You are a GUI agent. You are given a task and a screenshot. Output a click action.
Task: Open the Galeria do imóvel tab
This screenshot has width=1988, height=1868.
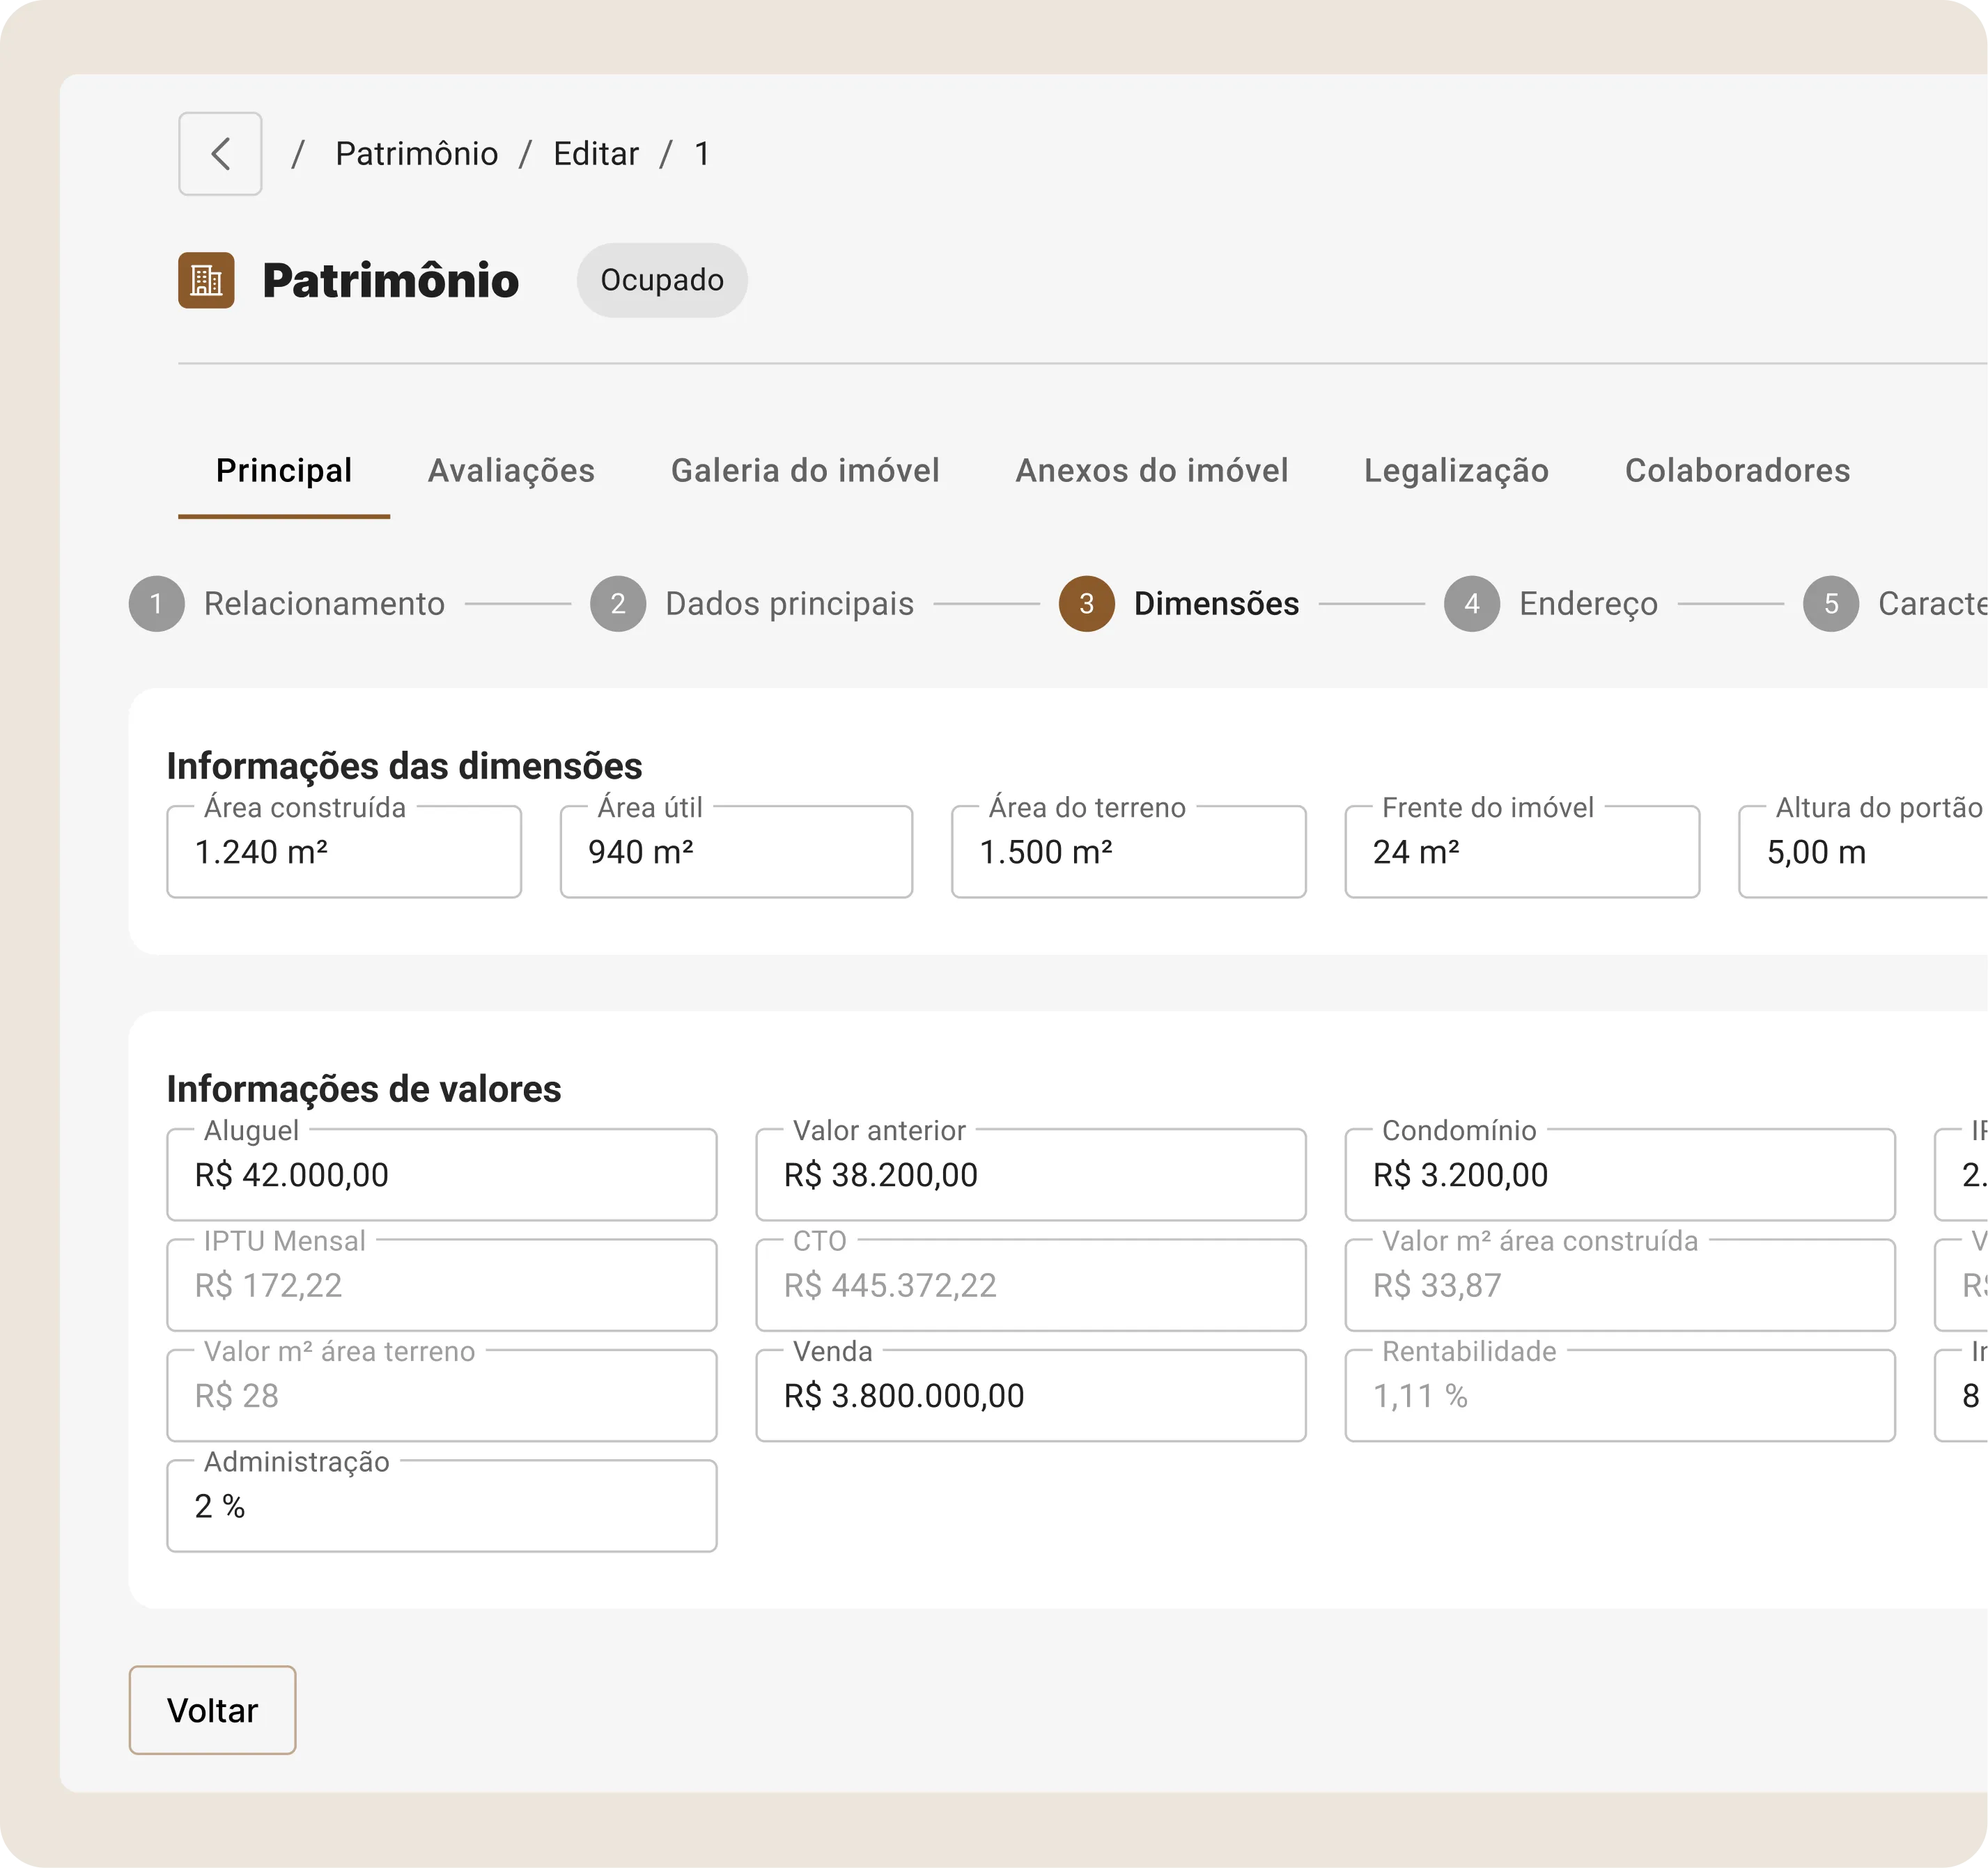click(805, 471)
